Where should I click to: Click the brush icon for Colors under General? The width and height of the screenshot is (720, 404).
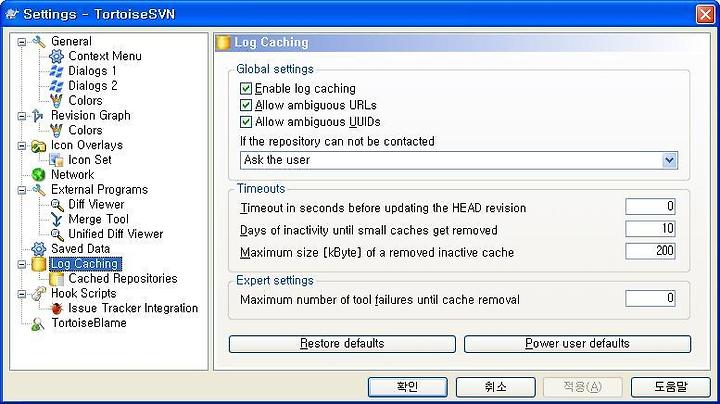pos(56,101)
